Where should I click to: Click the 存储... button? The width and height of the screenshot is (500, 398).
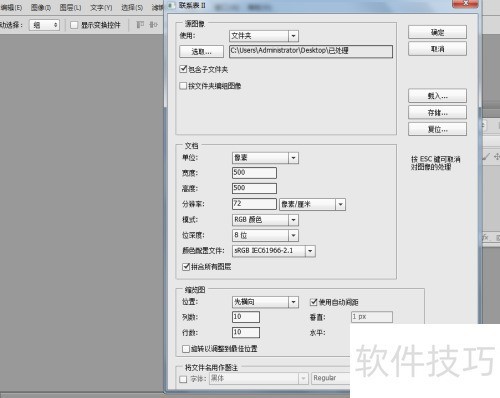tap(437, 113)
